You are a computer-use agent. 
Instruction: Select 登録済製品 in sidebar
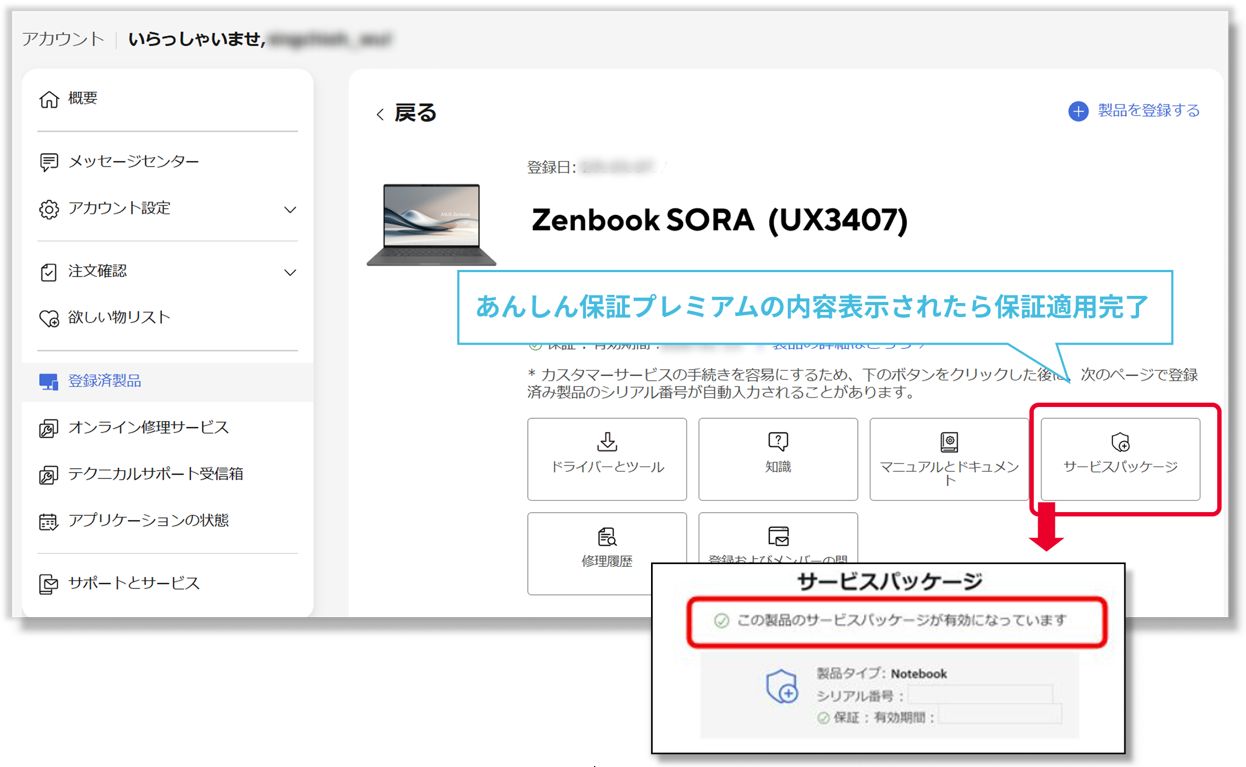tap(167, 381)
